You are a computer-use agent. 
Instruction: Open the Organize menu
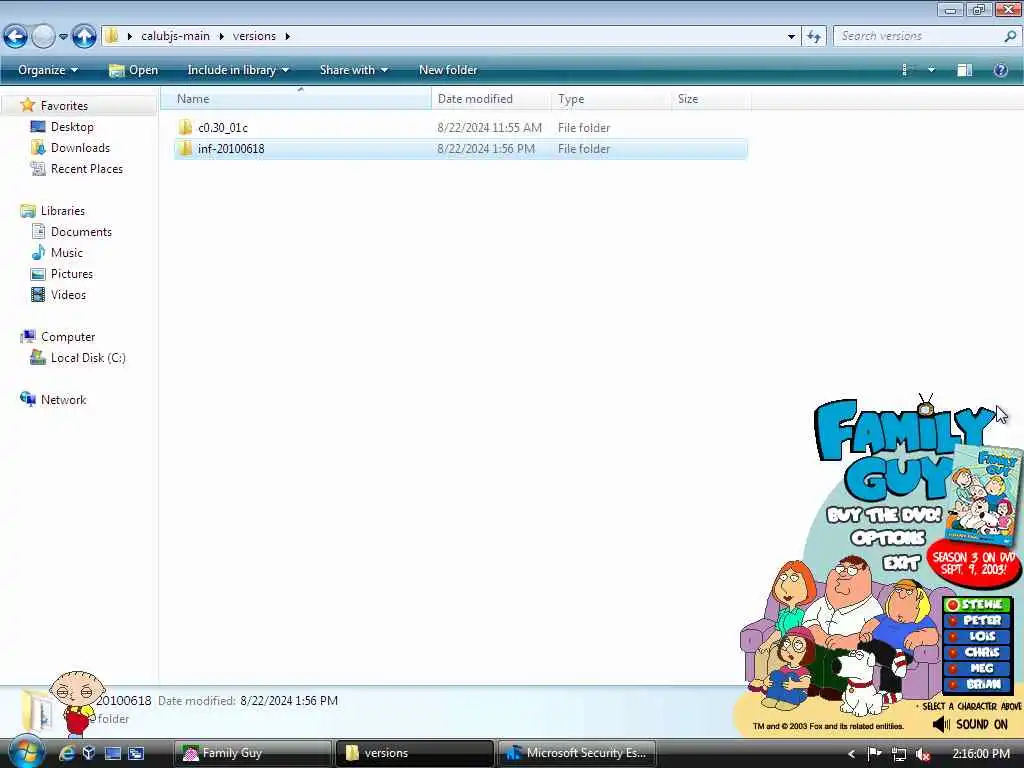[48, 70]
